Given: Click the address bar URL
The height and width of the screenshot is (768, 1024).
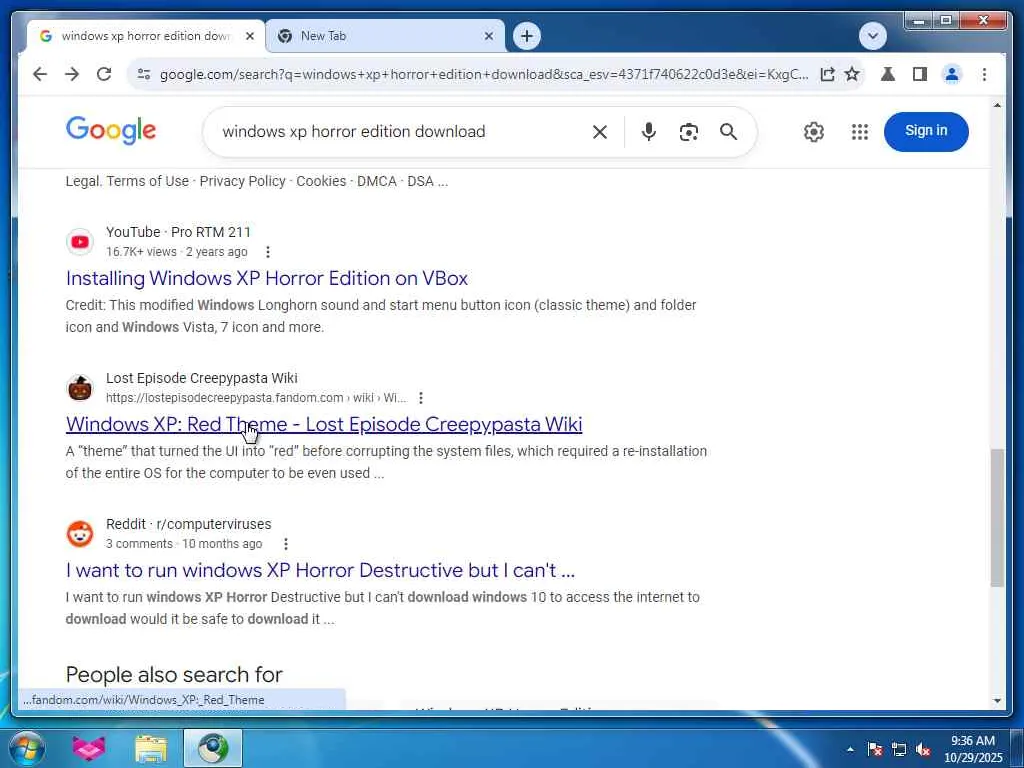Looking at the screenshot, I should click(484, 74).
